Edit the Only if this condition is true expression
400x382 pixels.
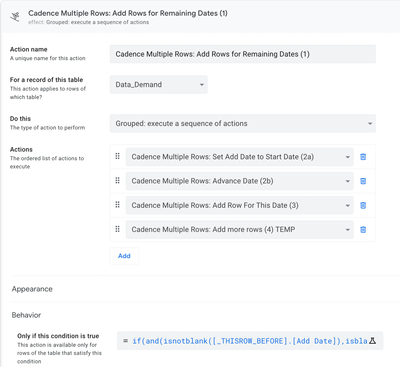(x=250, y=341)
